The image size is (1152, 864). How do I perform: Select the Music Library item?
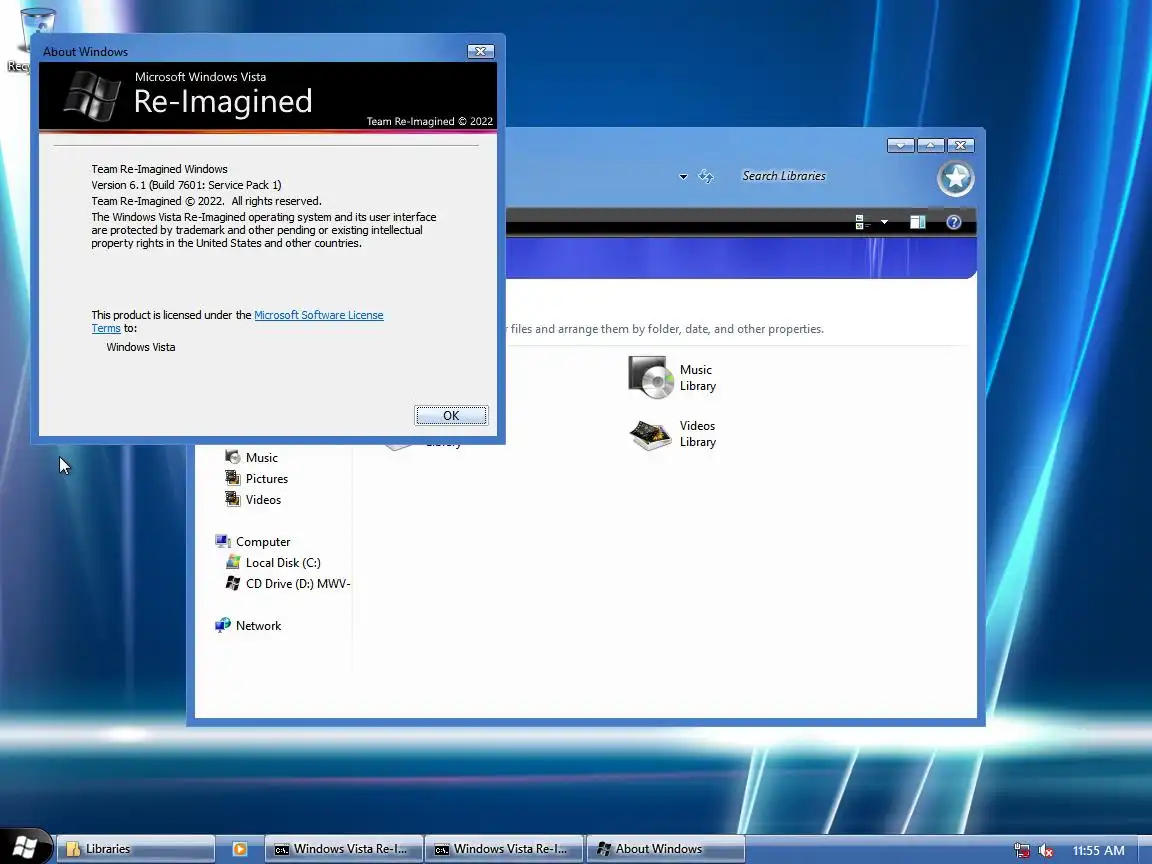(672, 378)
